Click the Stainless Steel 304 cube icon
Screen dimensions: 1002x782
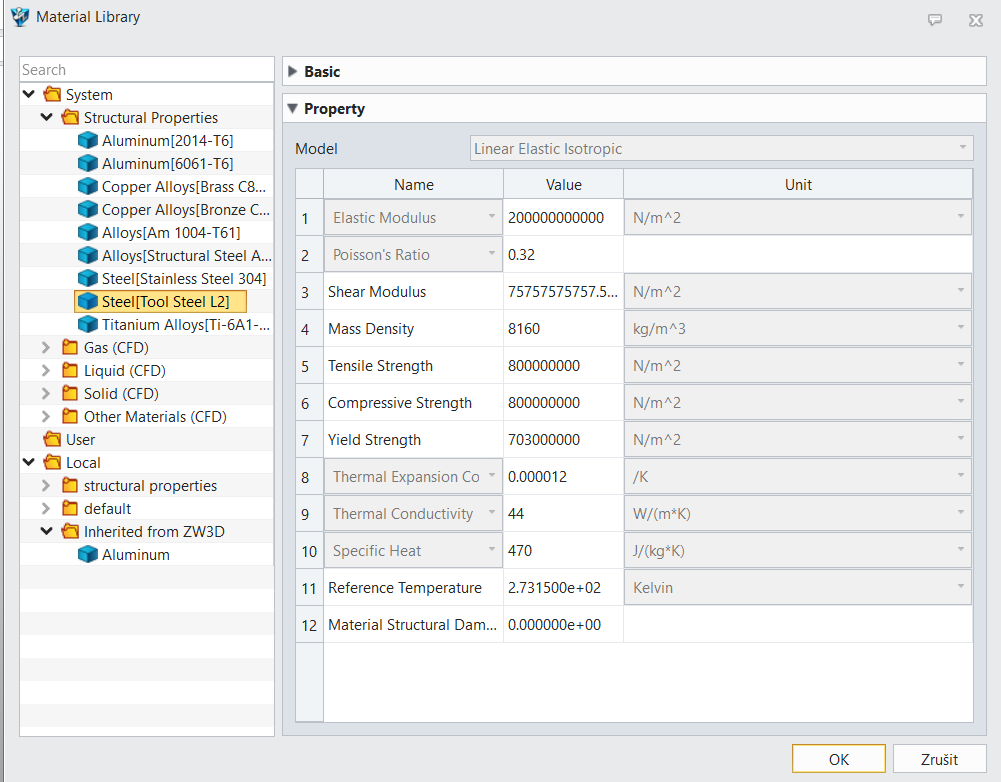[88, 279]
